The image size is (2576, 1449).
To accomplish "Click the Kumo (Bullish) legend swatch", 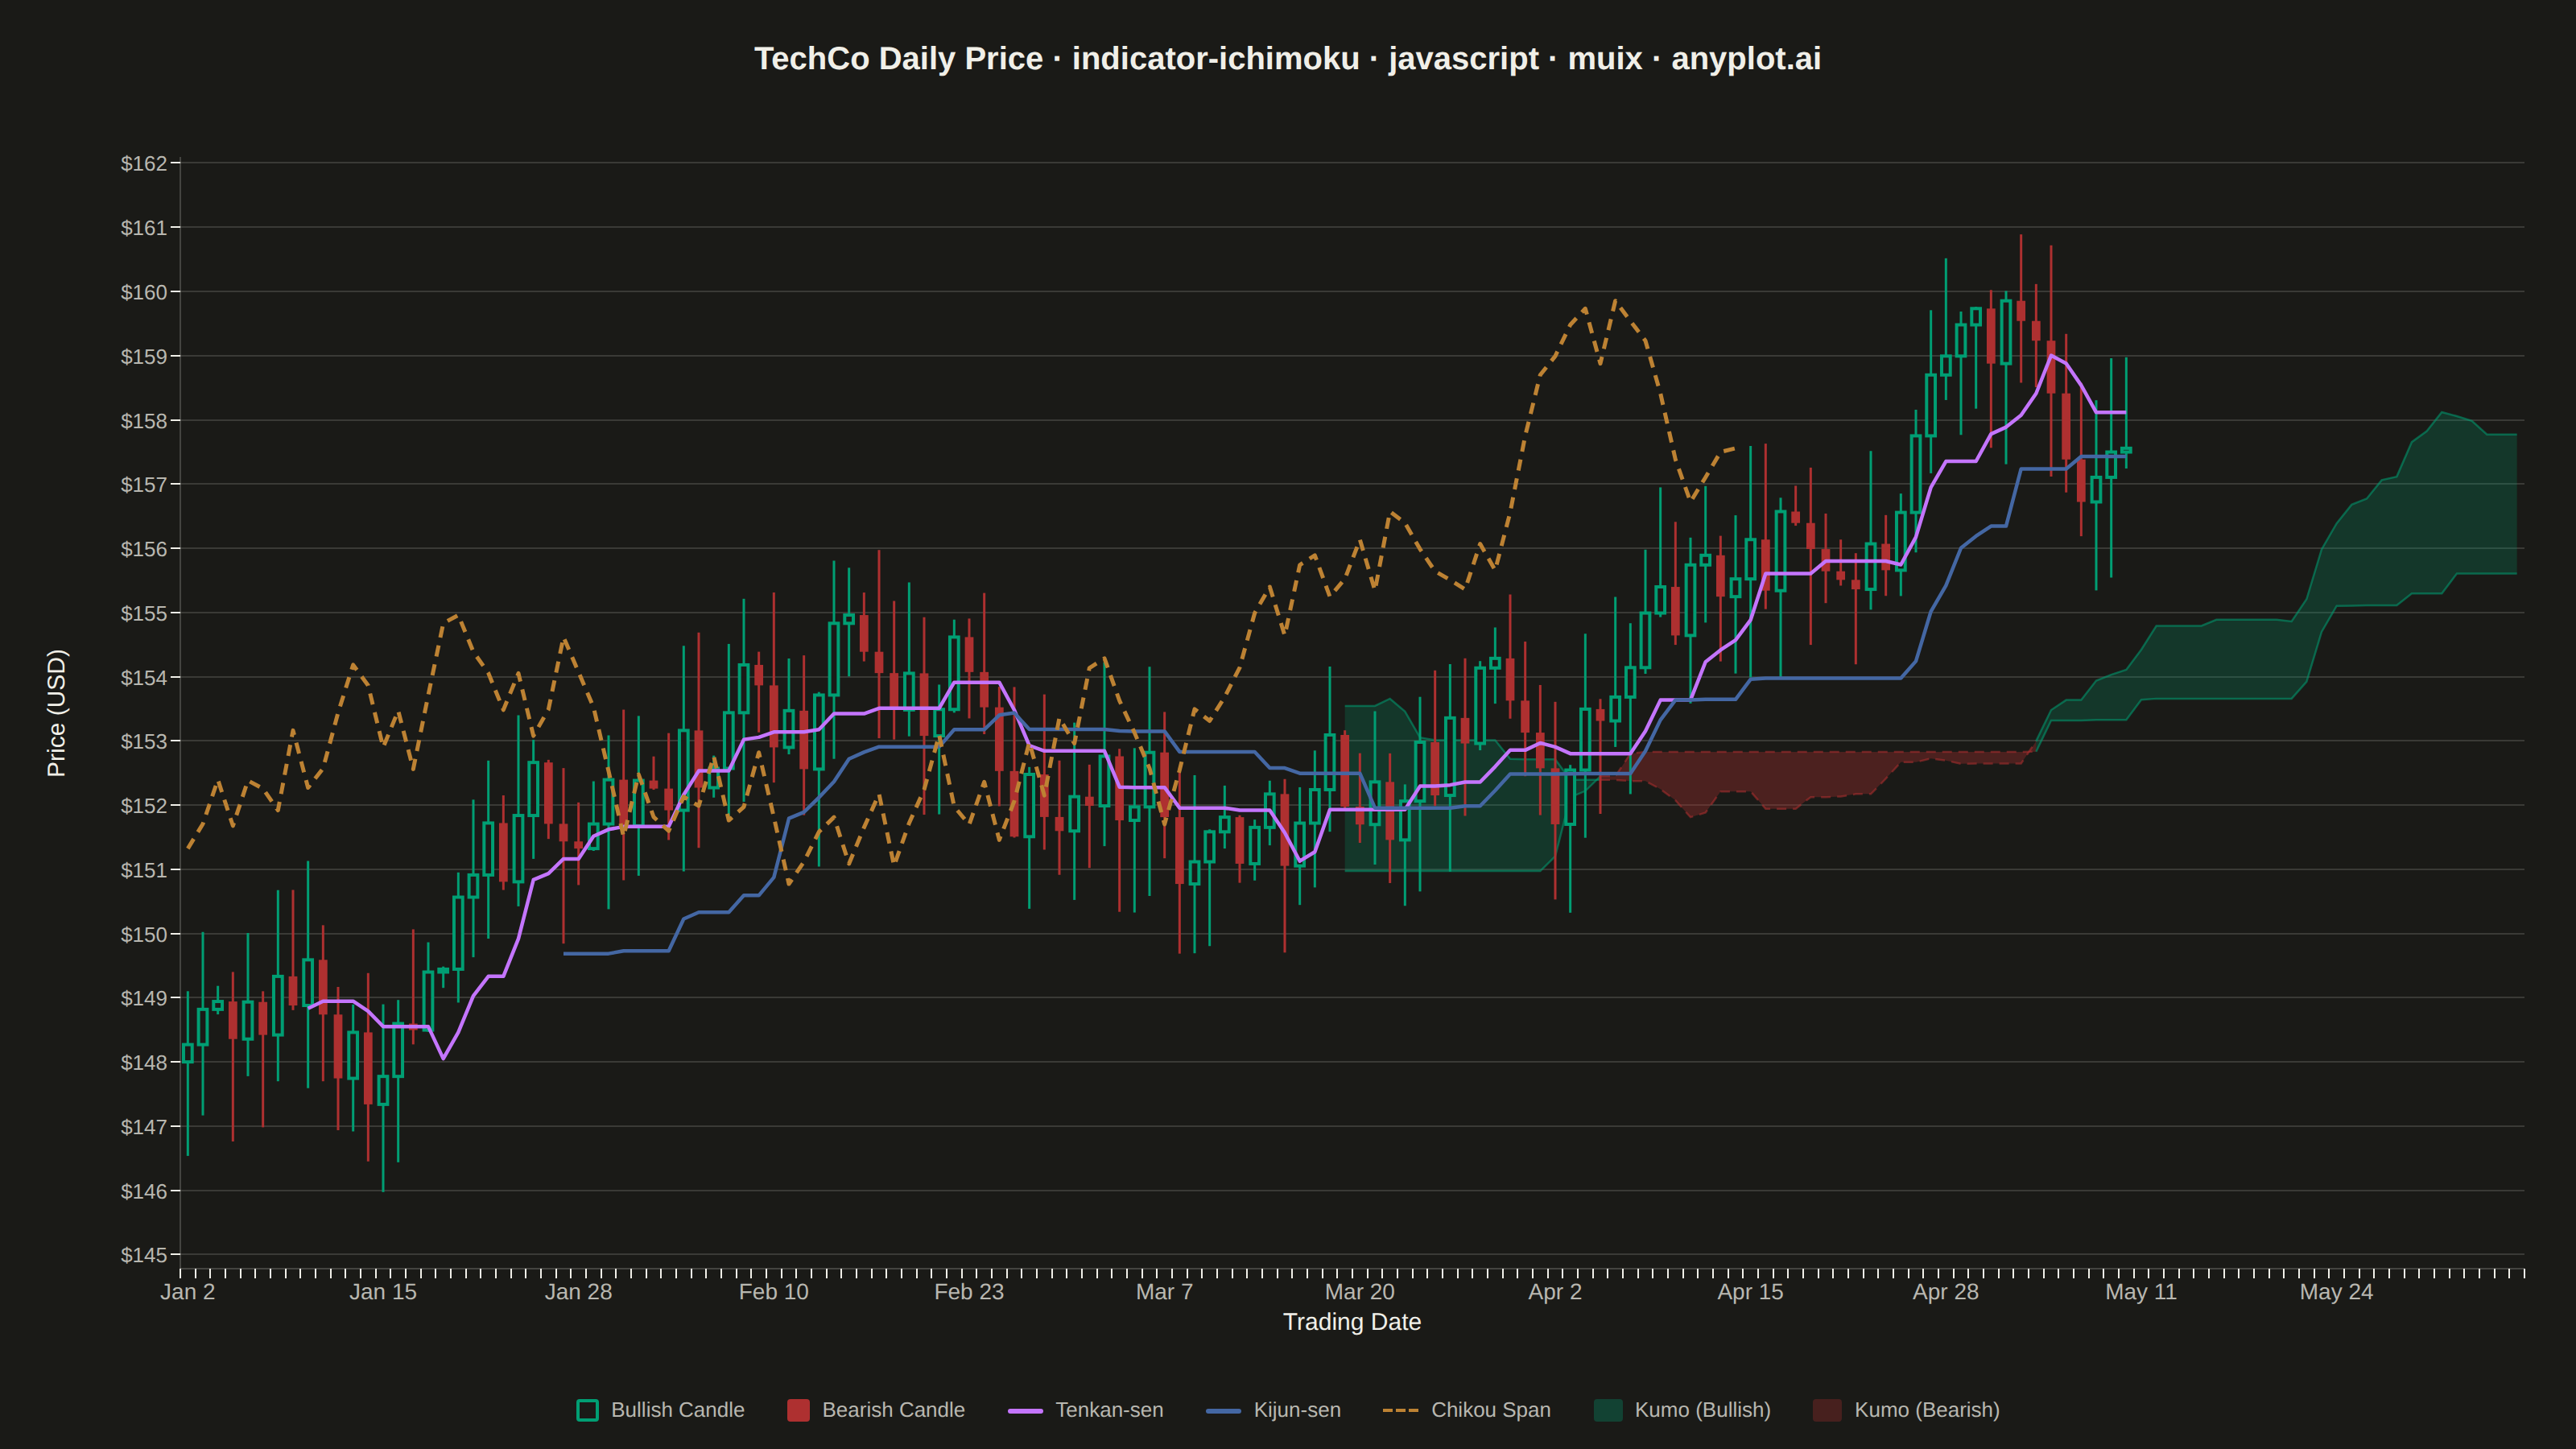I will tap(1608, 1410).
